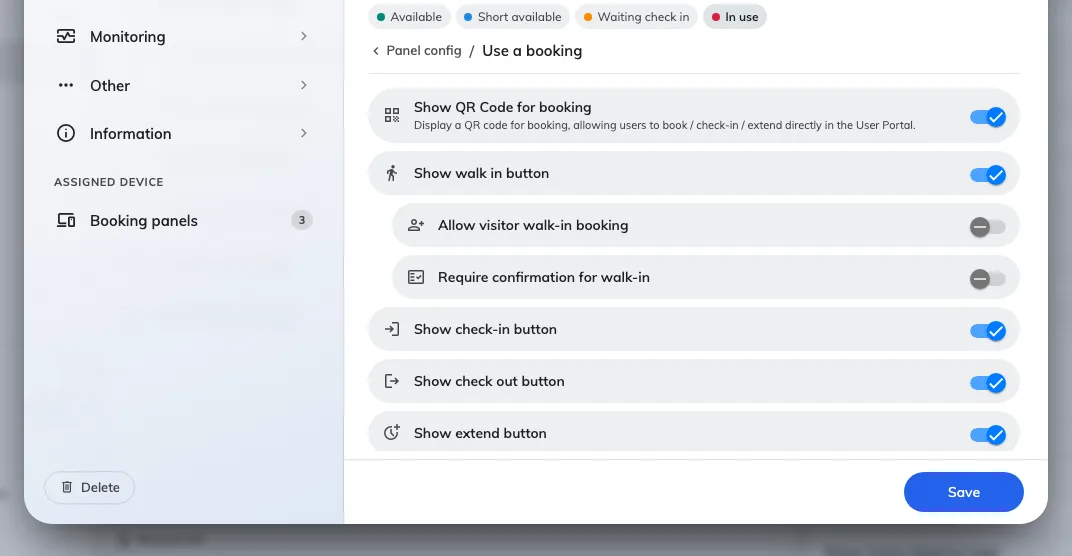This screenshot has height=556, width=1072.
Task: Select the Available status tab
Action: pyautogui.click(x=409, y=17)
